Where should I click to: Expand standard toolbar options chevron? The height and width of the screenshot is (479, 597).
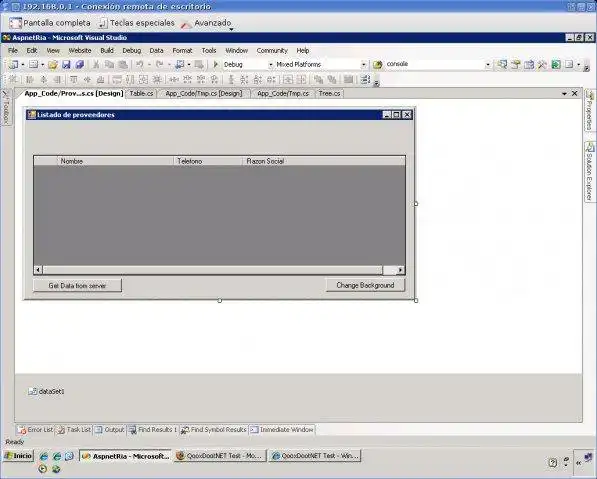tap(586, 68)
